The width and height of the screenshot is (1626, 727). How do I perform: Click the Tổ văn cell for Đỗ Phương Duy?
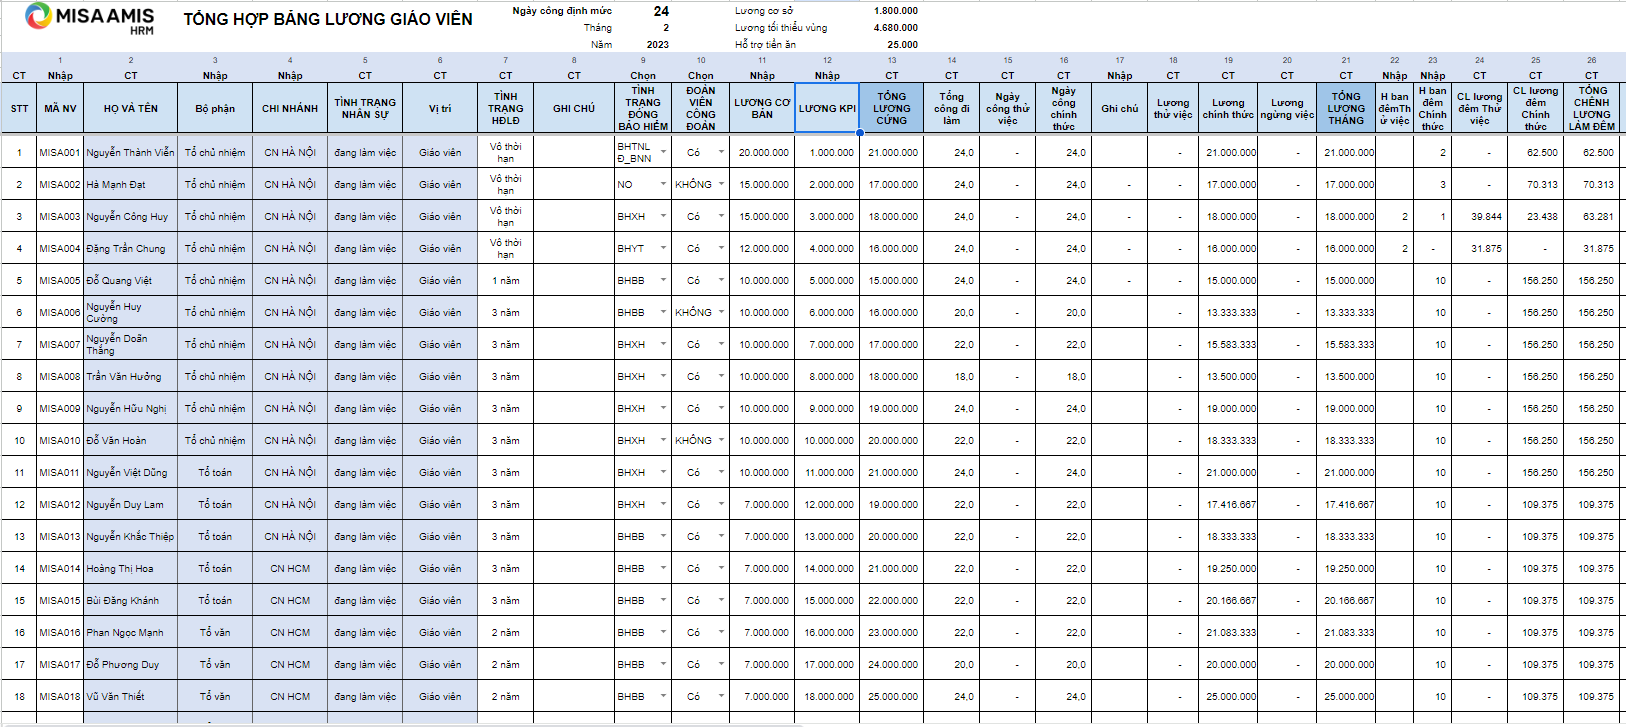point(215,665)
